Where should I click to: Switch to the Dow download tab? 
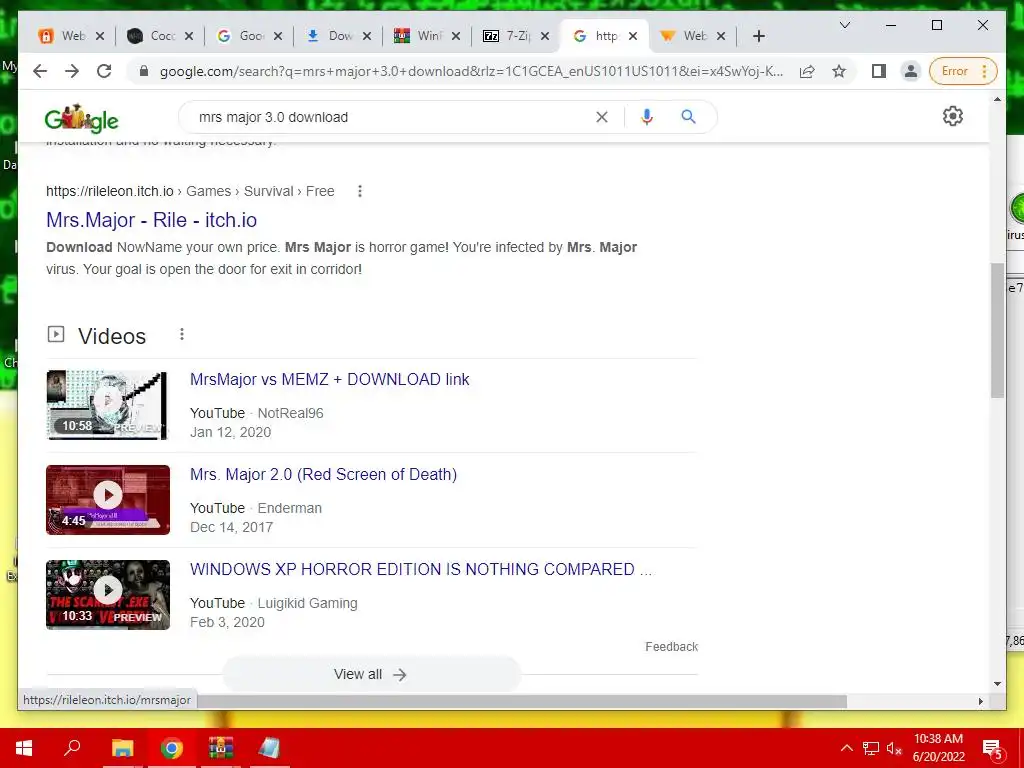tap(330, 36)
